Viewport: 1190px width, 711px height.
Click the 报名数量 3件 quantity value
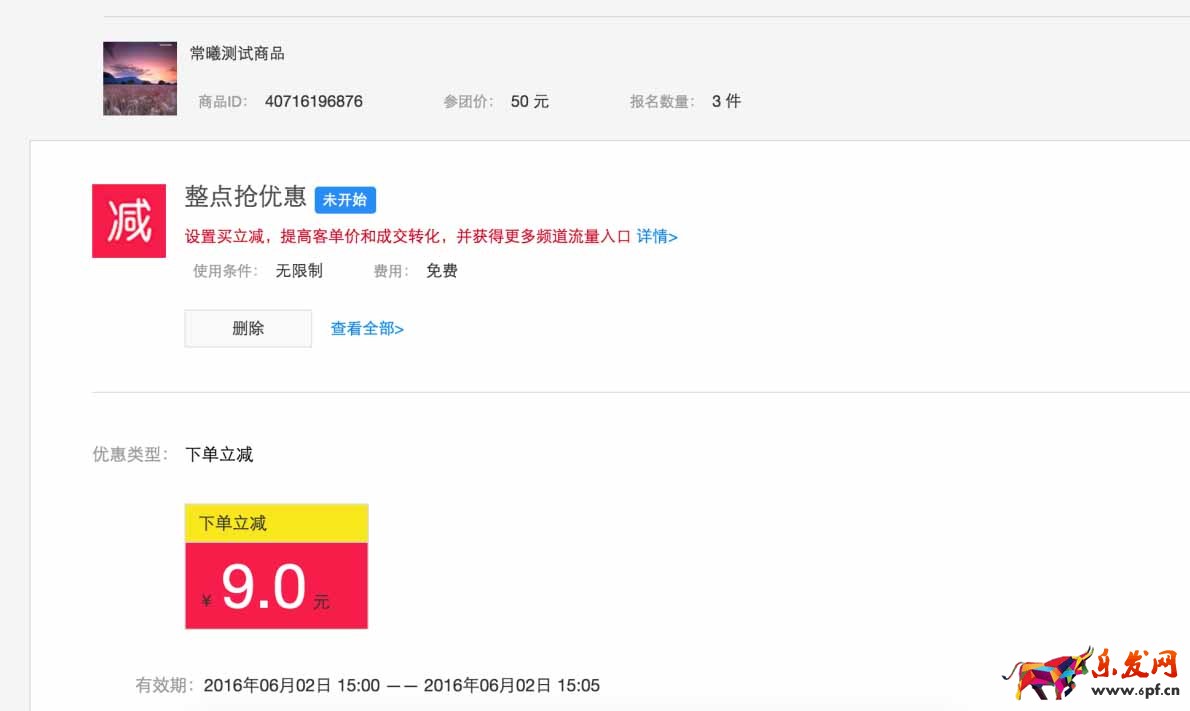pyautogui.click(x=726, y=101)
